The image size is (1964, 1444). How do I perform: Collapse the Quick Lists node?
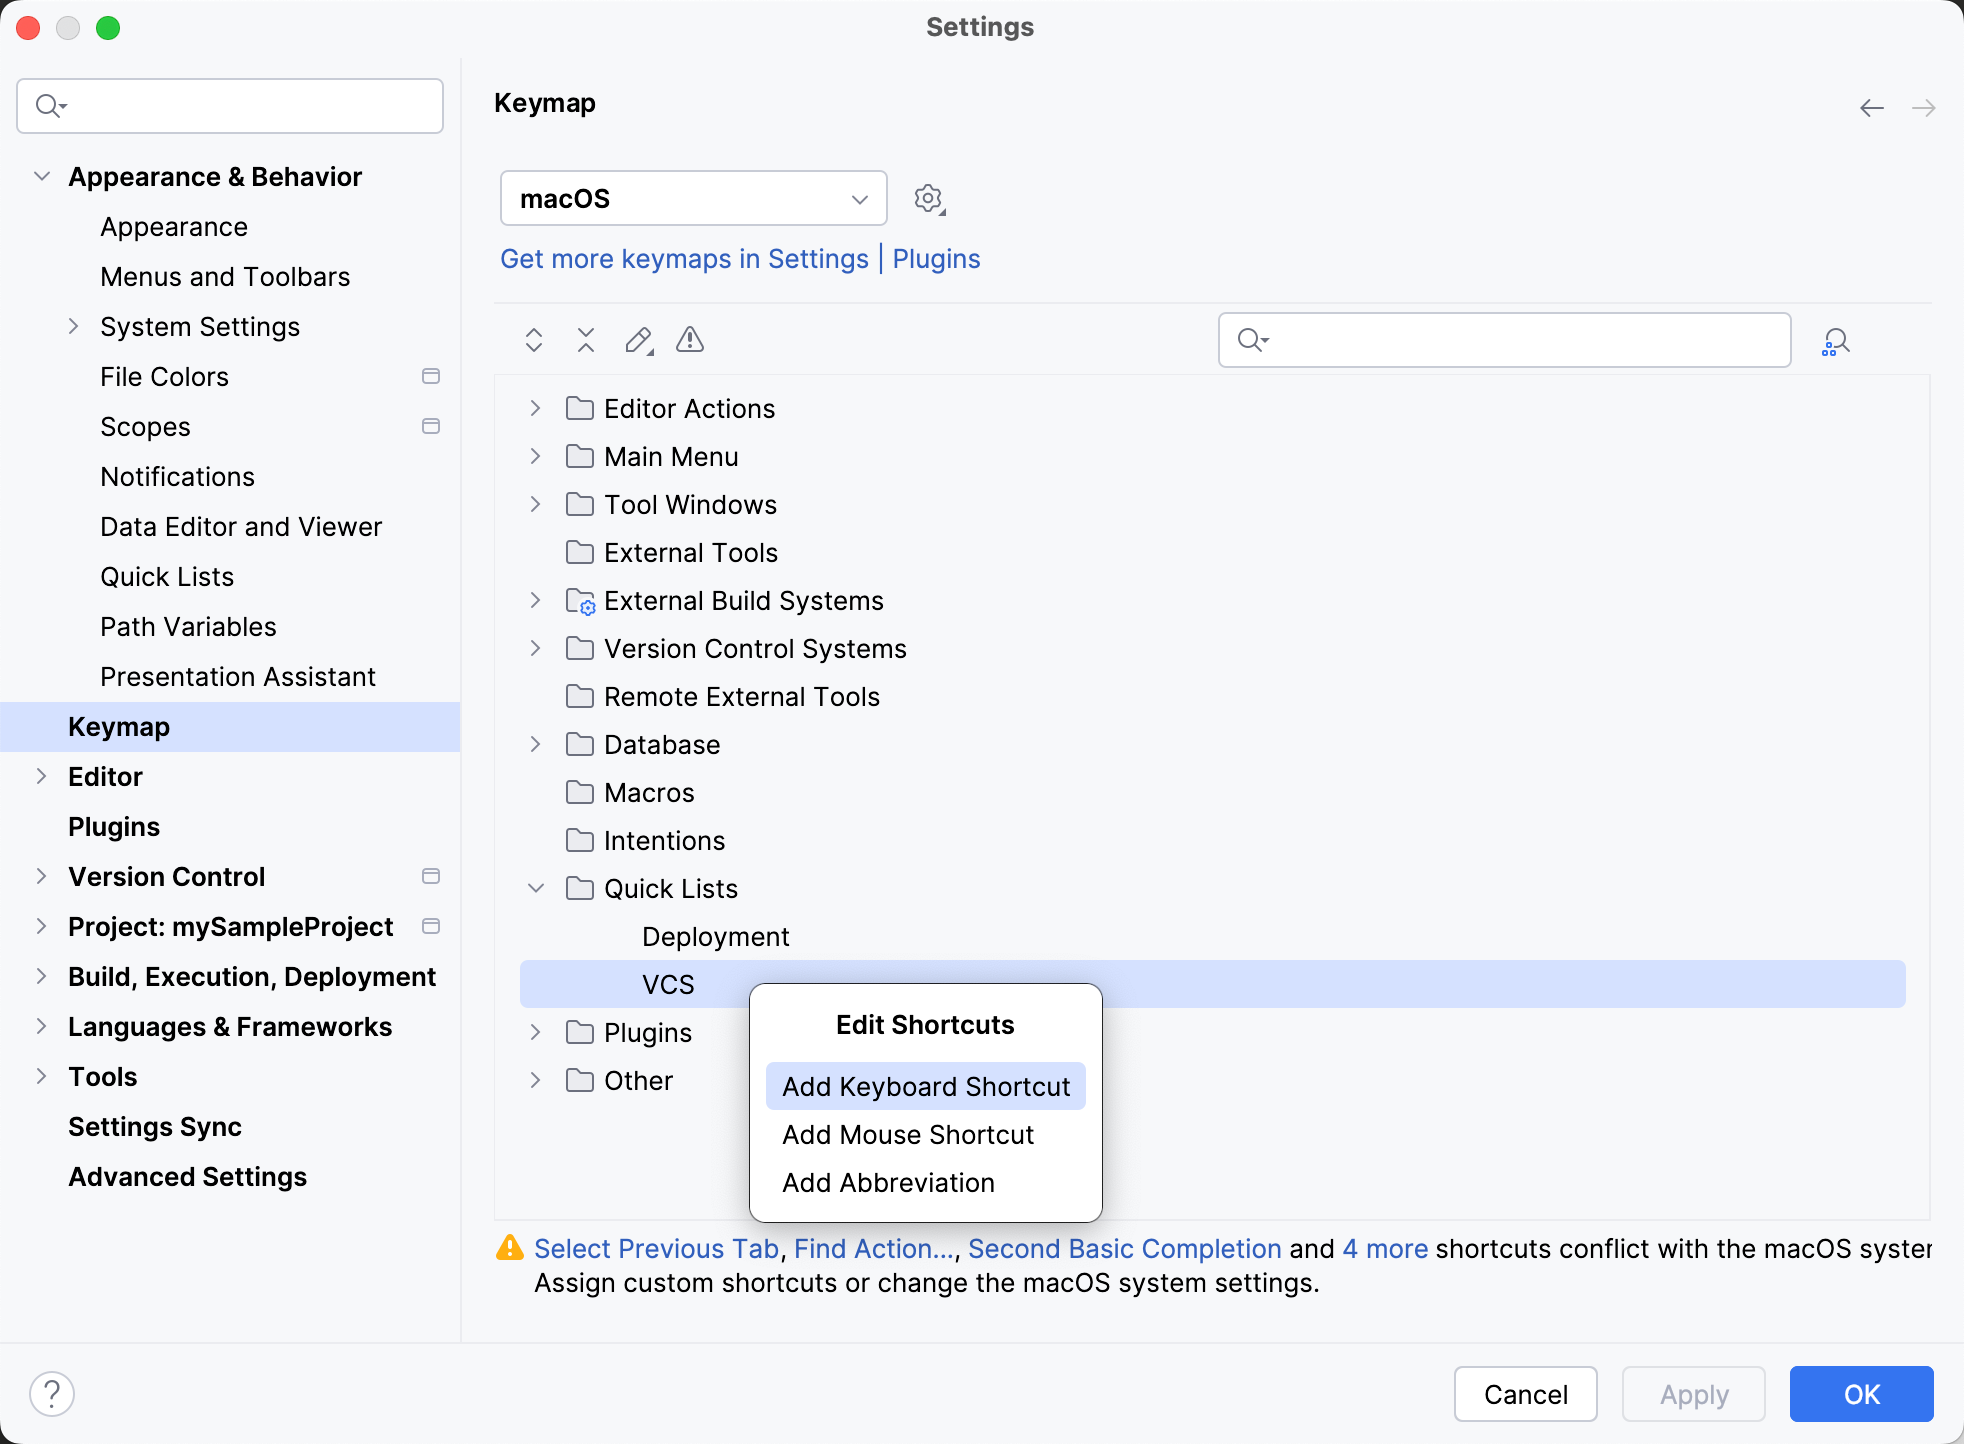535,888
